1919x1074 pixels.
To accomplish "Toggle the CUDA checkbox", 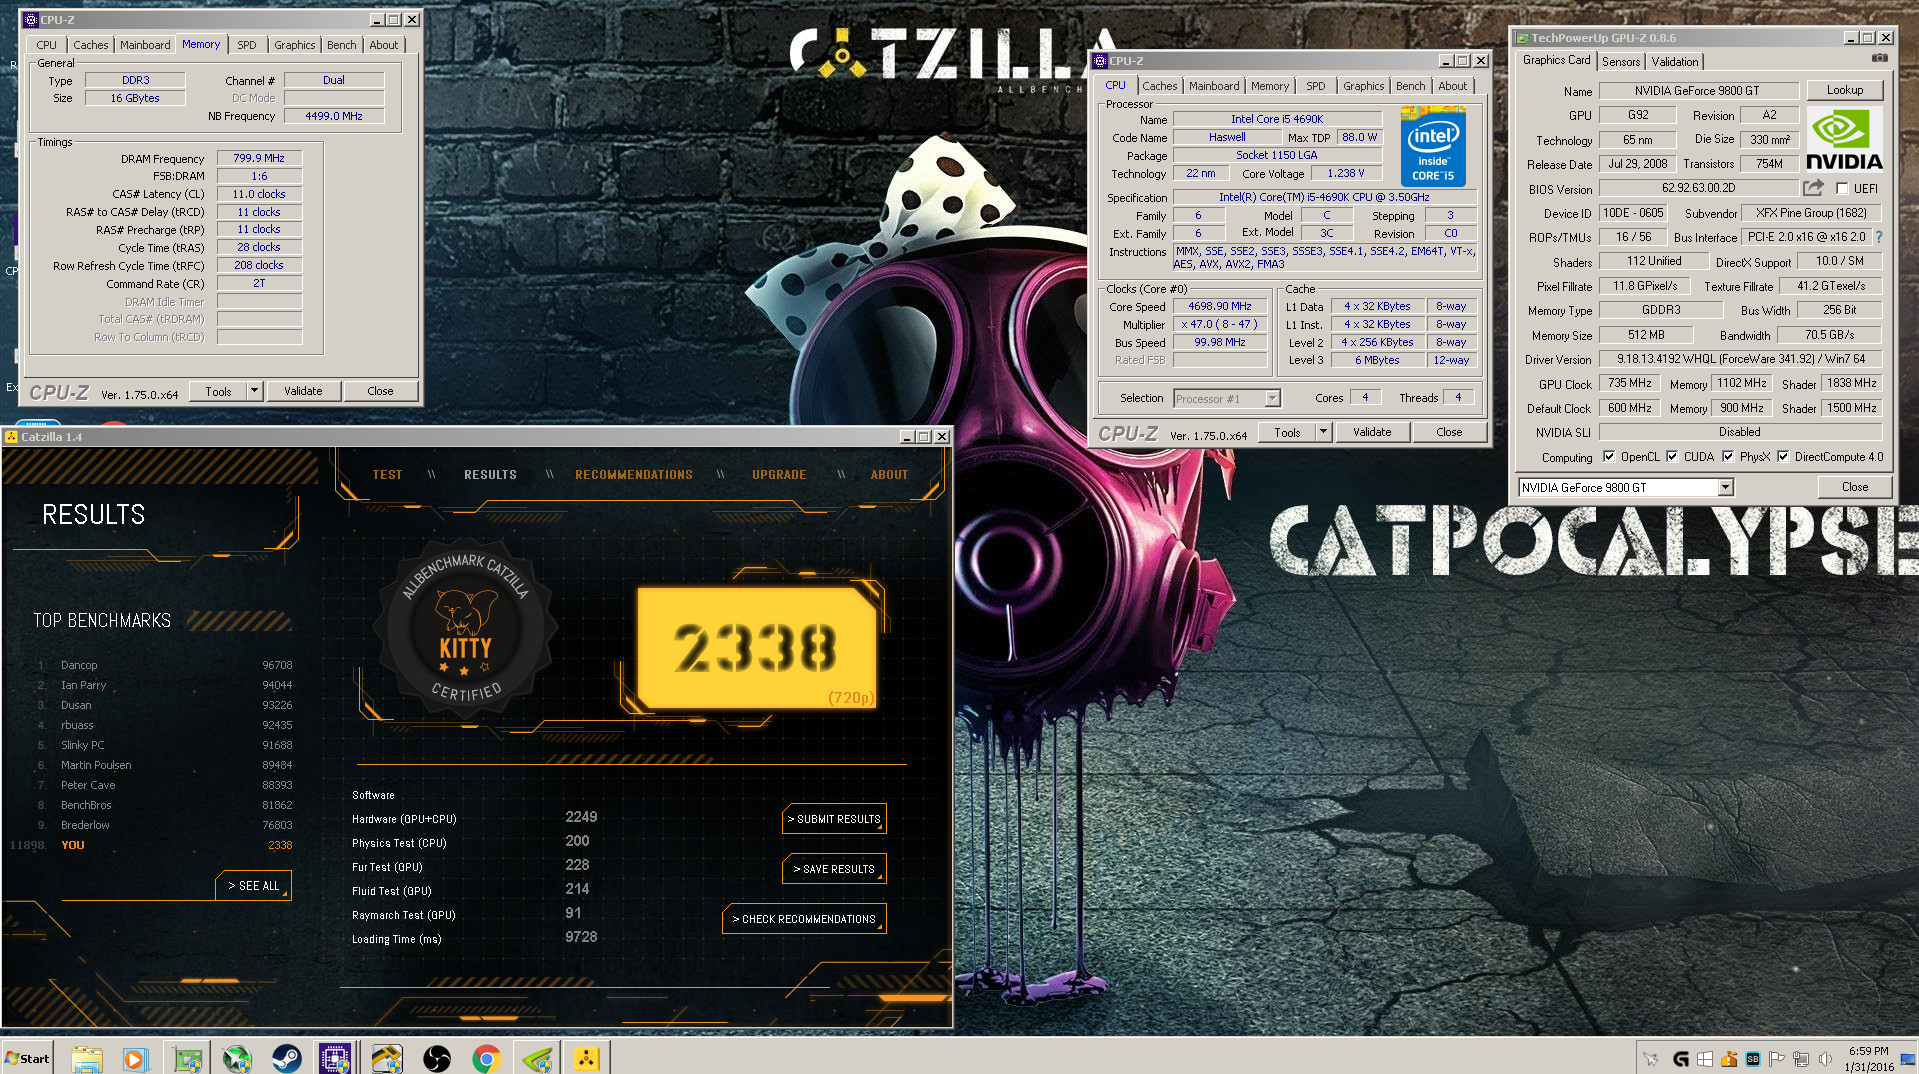I will pyautogui.click(x=1672, y=457).
